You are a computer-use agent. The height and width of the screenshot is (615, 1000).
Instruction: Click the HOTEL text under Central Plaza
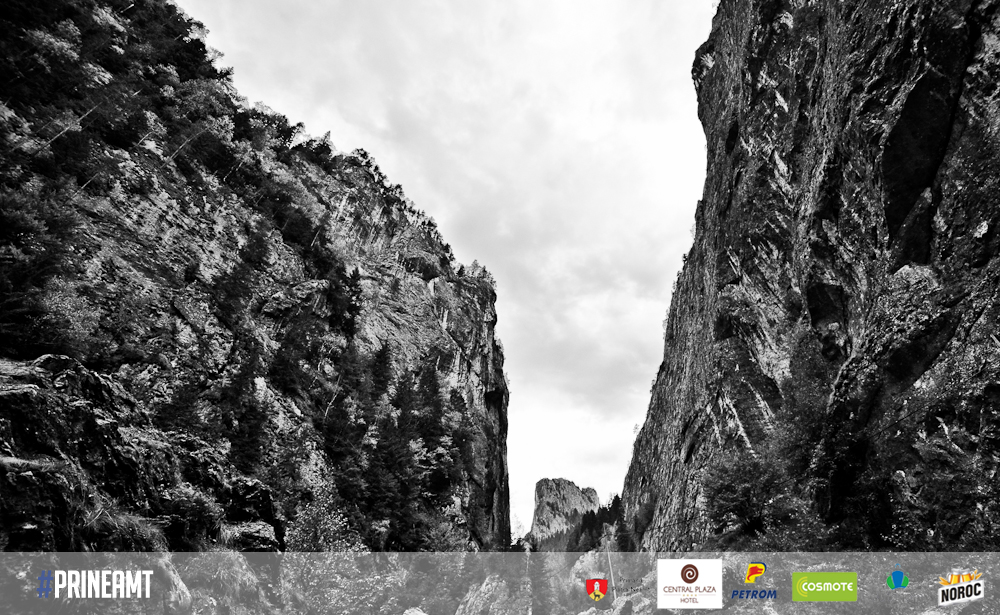(689, 601)
